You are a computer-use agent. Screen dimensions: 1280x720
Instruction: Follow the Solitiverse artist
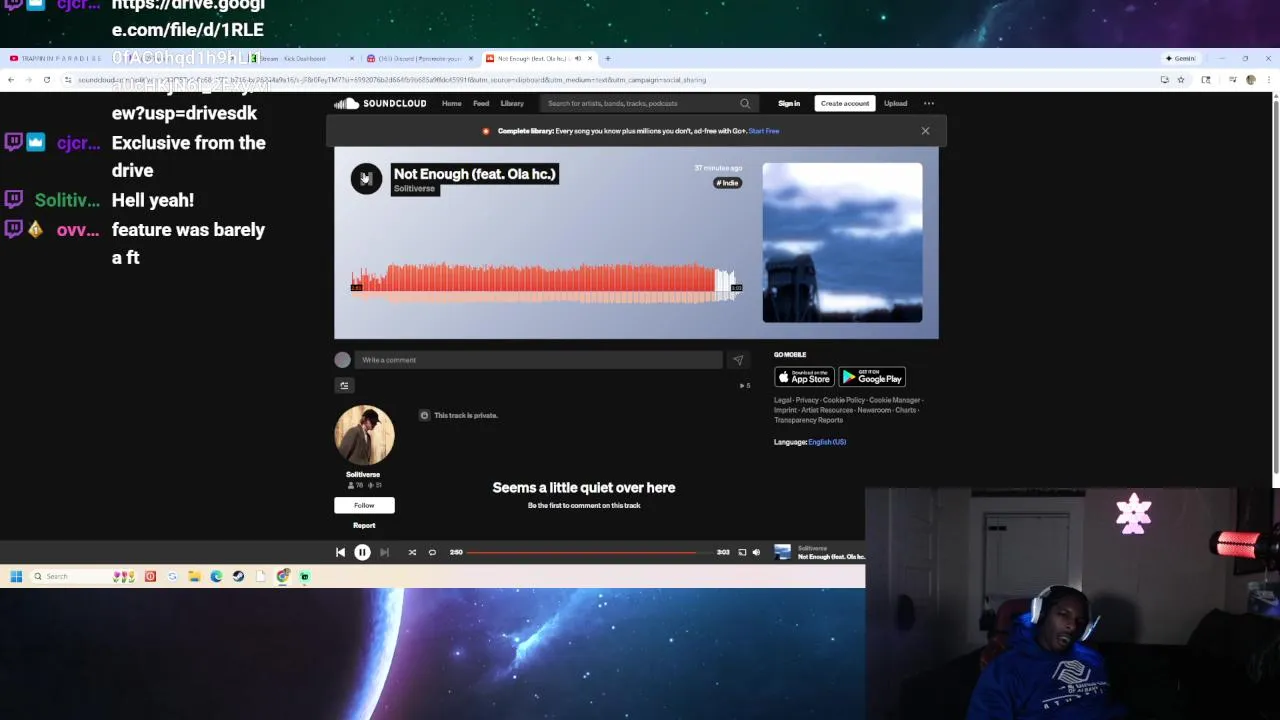tap(364, 505)
